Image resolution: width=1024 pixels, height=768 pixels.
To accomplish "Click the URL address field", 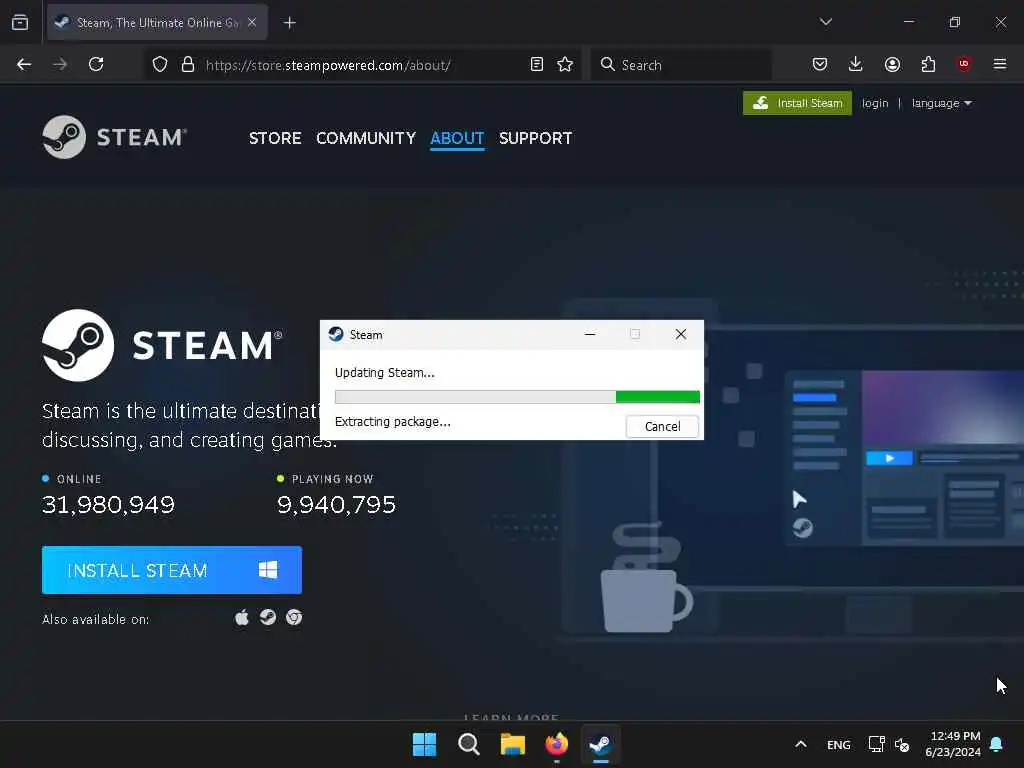I will (x=362, y=65).
